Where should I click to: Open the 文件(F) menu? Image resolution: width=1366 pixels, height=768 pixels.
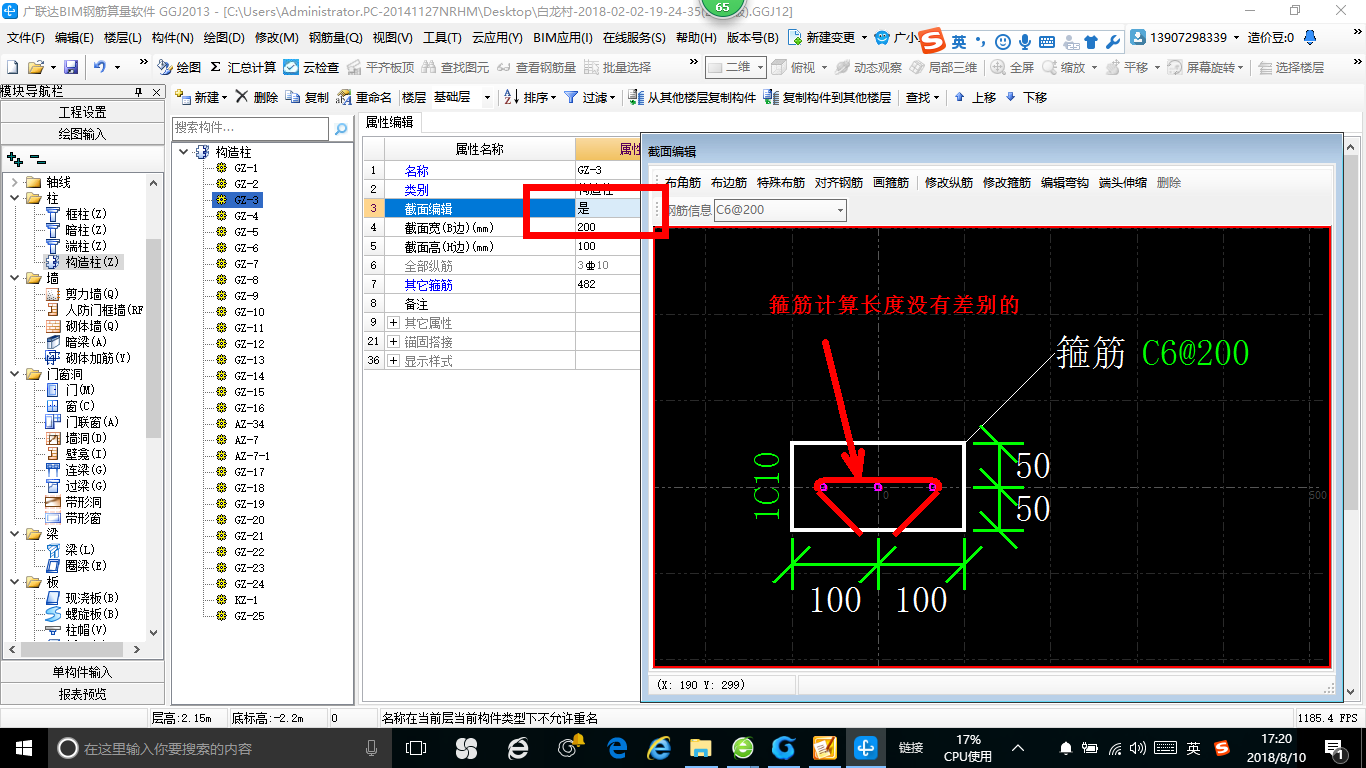click(x=26, y=37)
